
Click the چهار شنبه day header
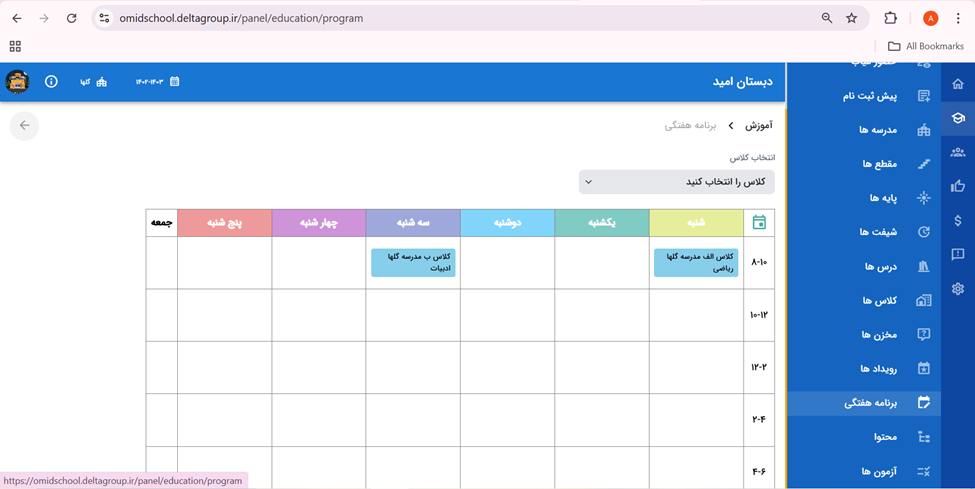point(318,223)
